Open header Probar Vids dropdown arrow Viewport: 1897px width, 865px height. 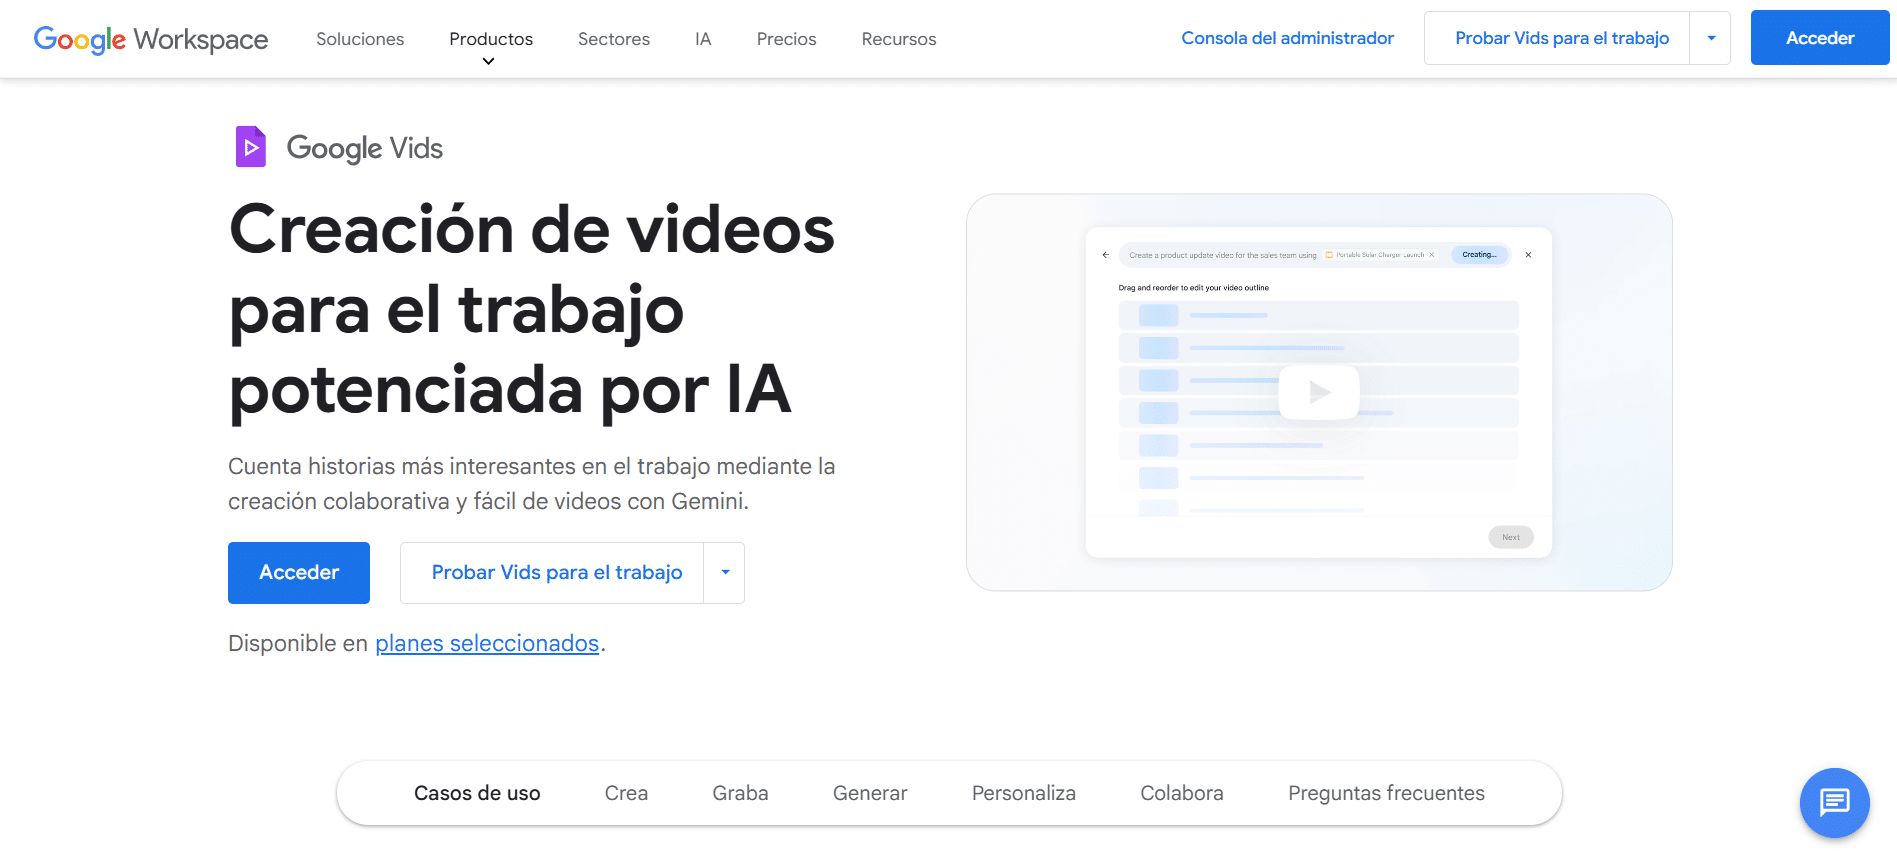pyautogui.click(x=1711, y=38)
